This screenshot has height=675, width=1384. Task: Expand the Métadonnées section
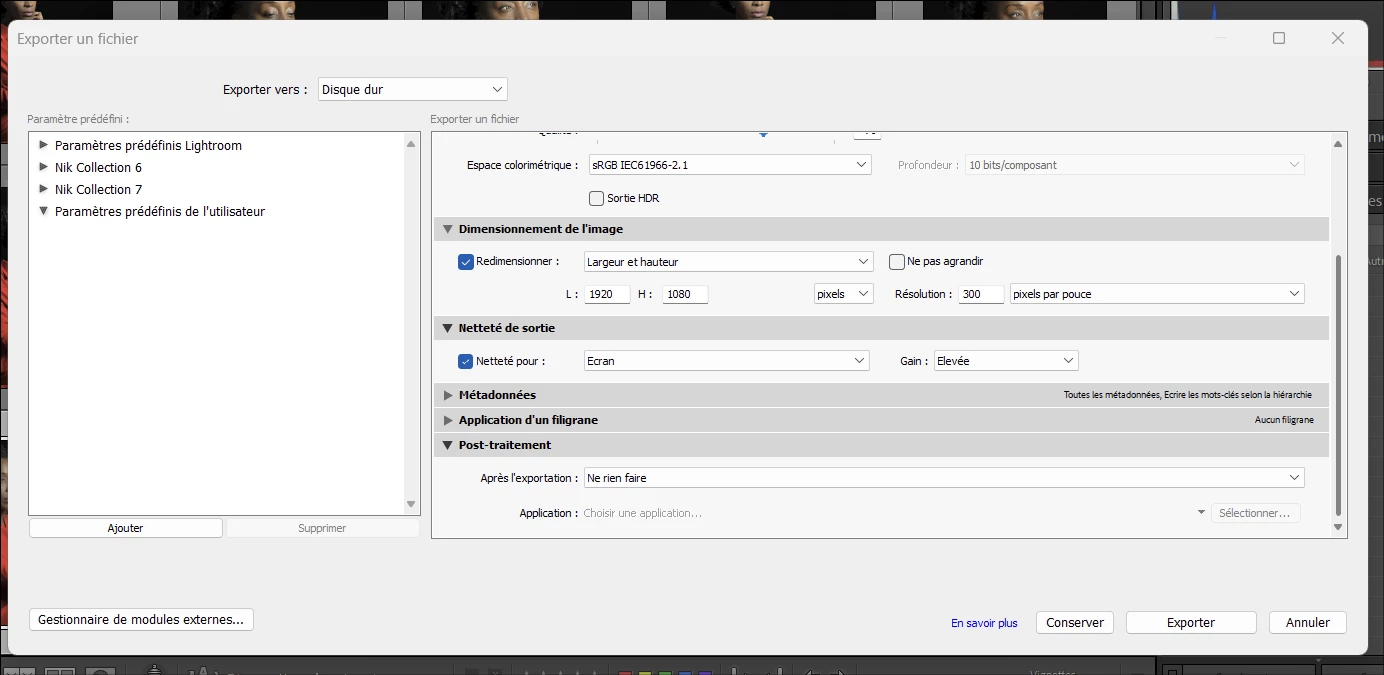click(448, 395)
